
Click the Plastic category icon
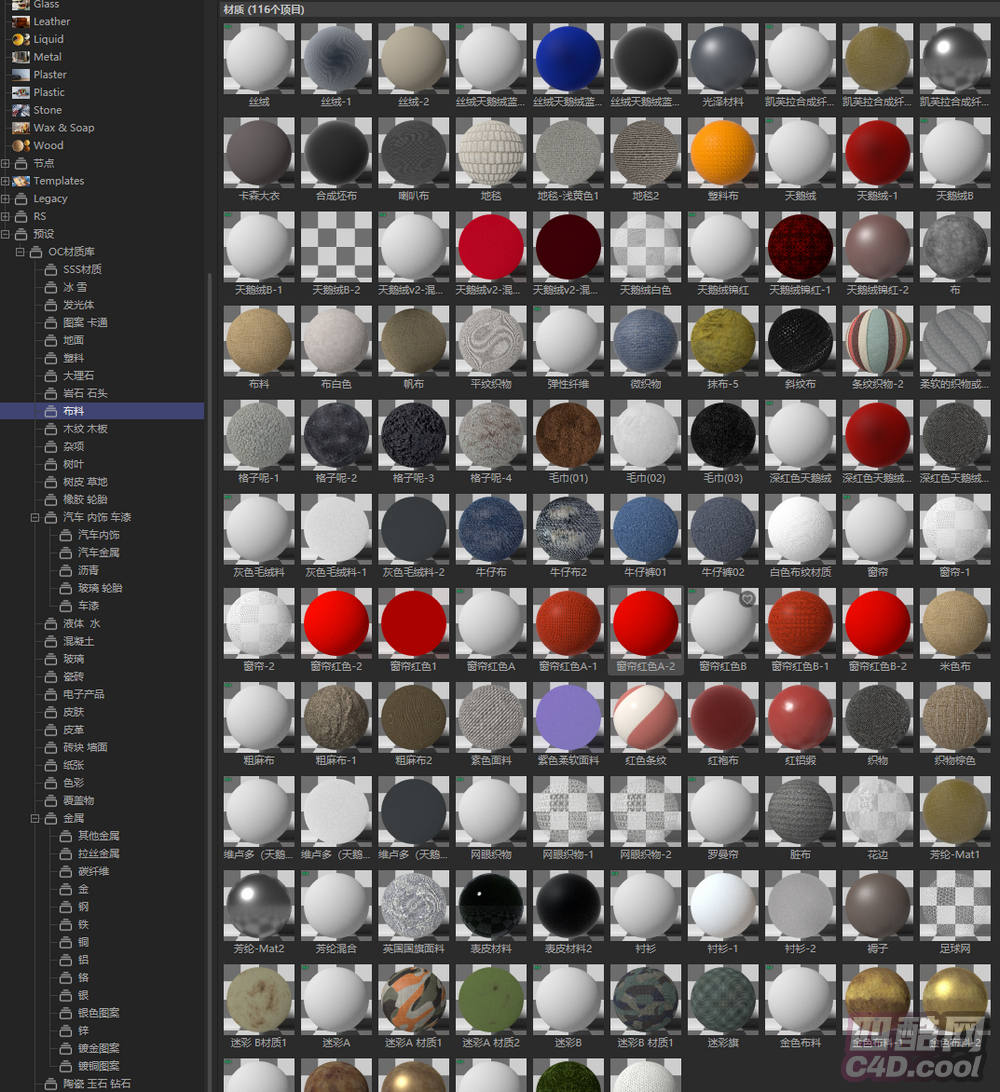(21, 92)
